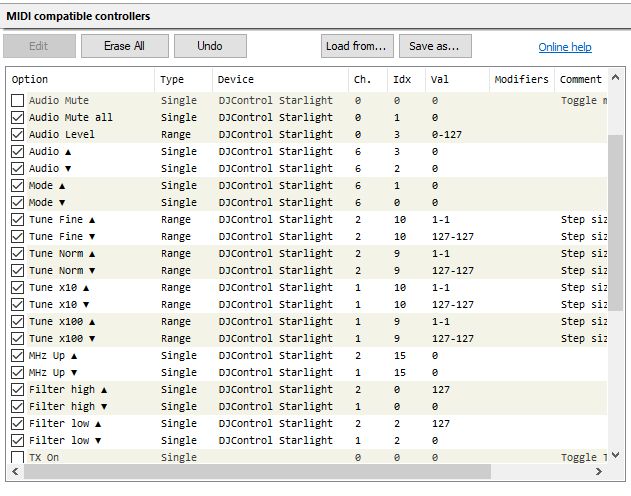Uncheck the Audio Mute all option

coord(17,117)
